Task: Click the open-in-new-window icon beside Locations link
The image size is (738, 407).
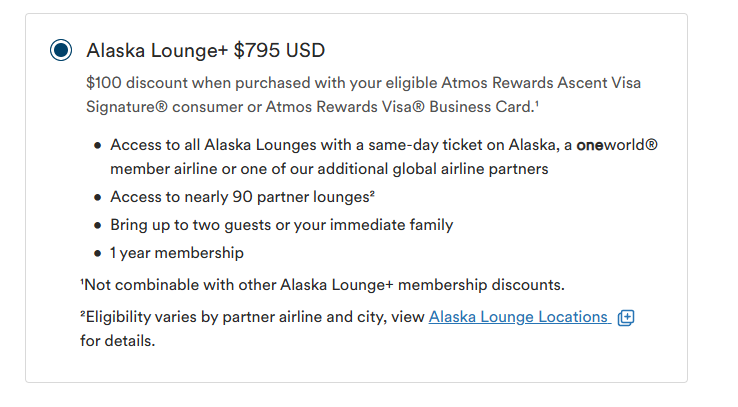Action: pyautogui.click(x=627, y=318)
